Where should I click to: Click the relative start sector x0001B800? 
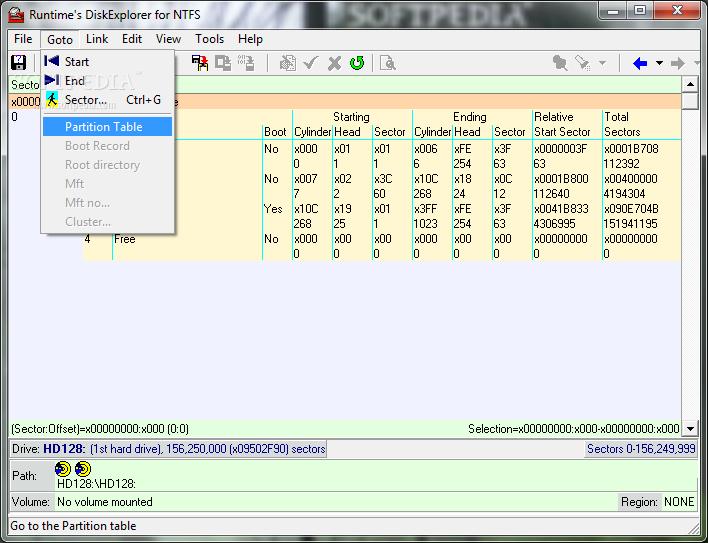[561, 179]
